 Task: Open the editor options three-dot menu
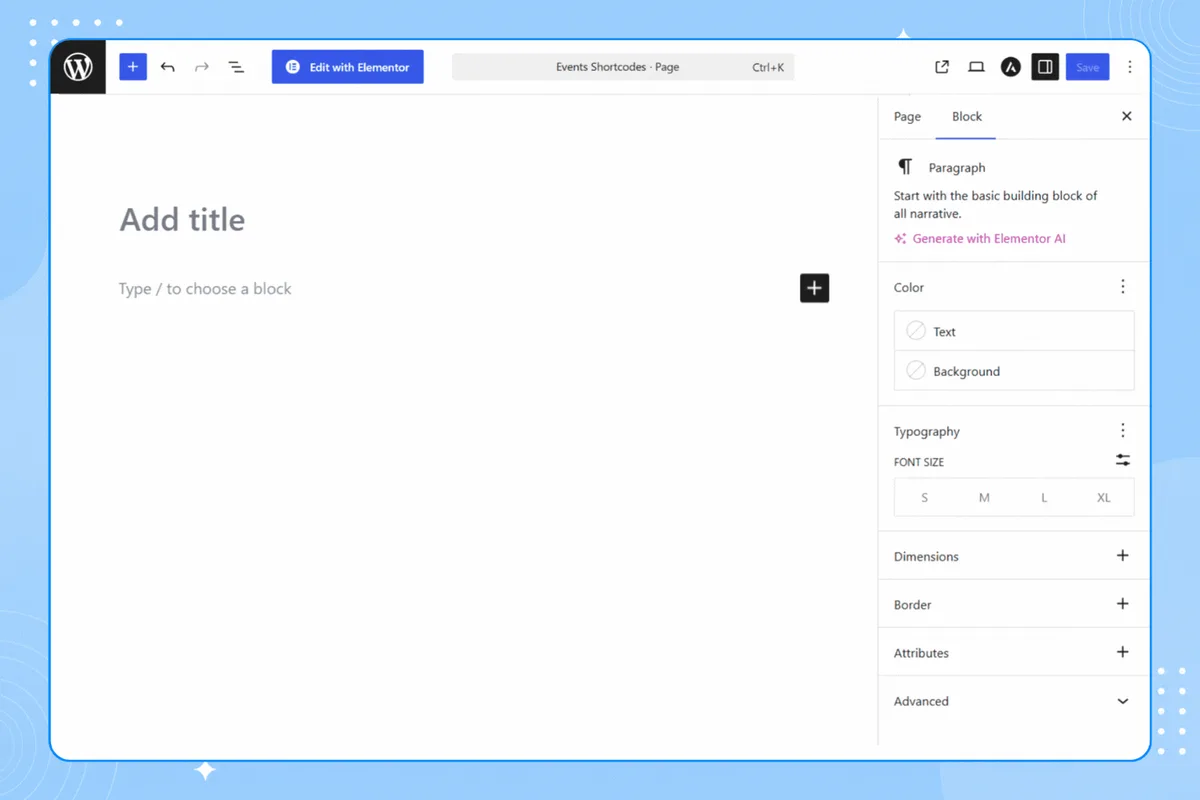[x=1130, y=67]
